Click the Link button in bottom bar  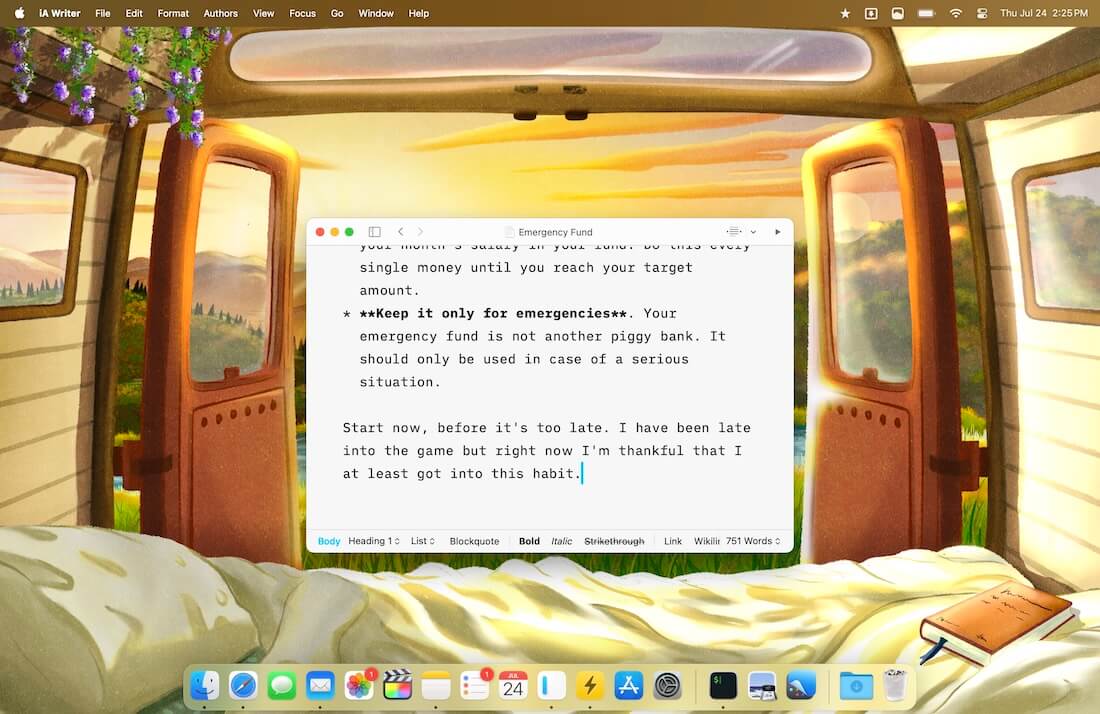coord(673,541)
